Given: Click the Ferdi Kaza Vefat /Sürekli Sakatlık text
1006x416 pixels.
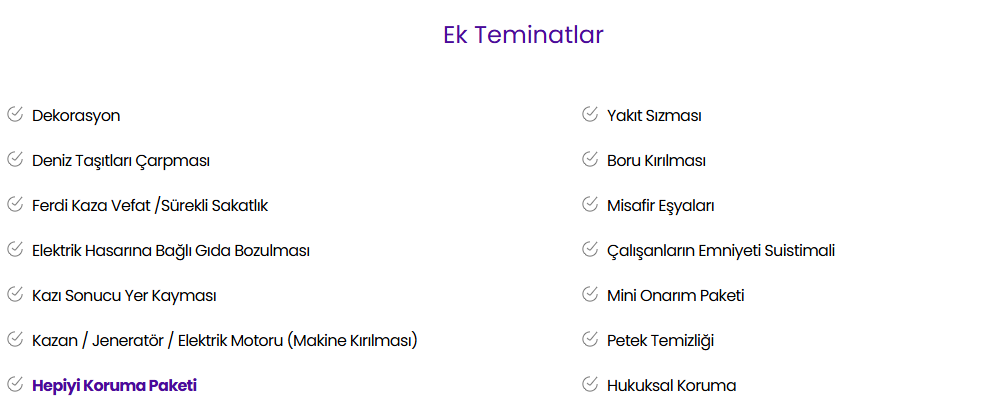Looking at the screenshot, I should pos(150,205).
